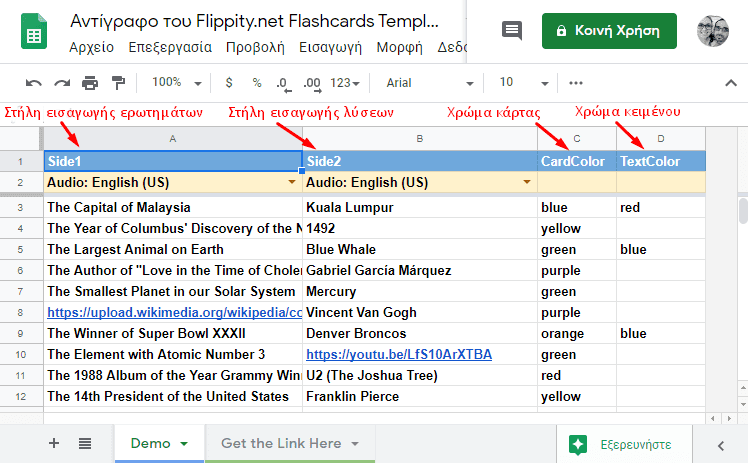Open the youtu.be/LfS10ArXTBA link

coord(399,354)
